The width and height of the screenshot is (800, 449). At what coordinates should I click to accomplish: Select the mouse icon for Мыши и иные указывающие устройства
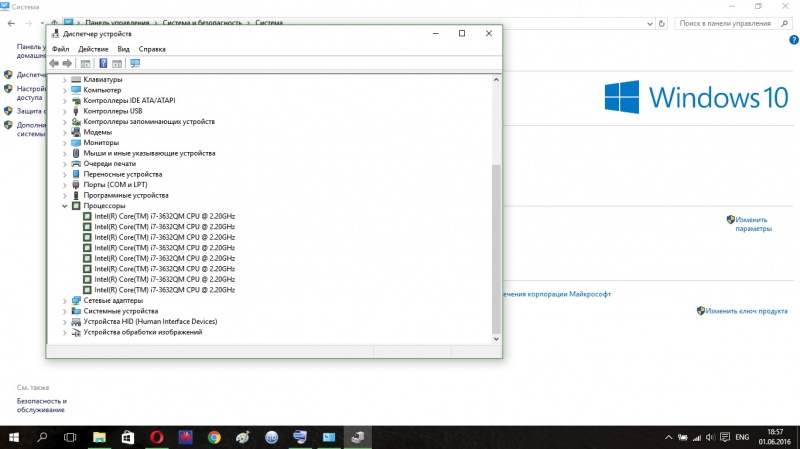pos(76,153)
